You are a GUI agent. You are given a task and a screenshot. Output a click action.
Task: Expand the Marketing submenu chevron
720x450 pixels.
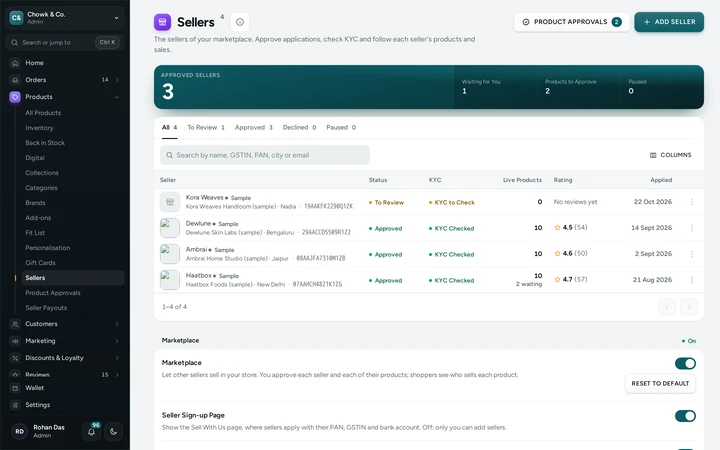[117, 341]
